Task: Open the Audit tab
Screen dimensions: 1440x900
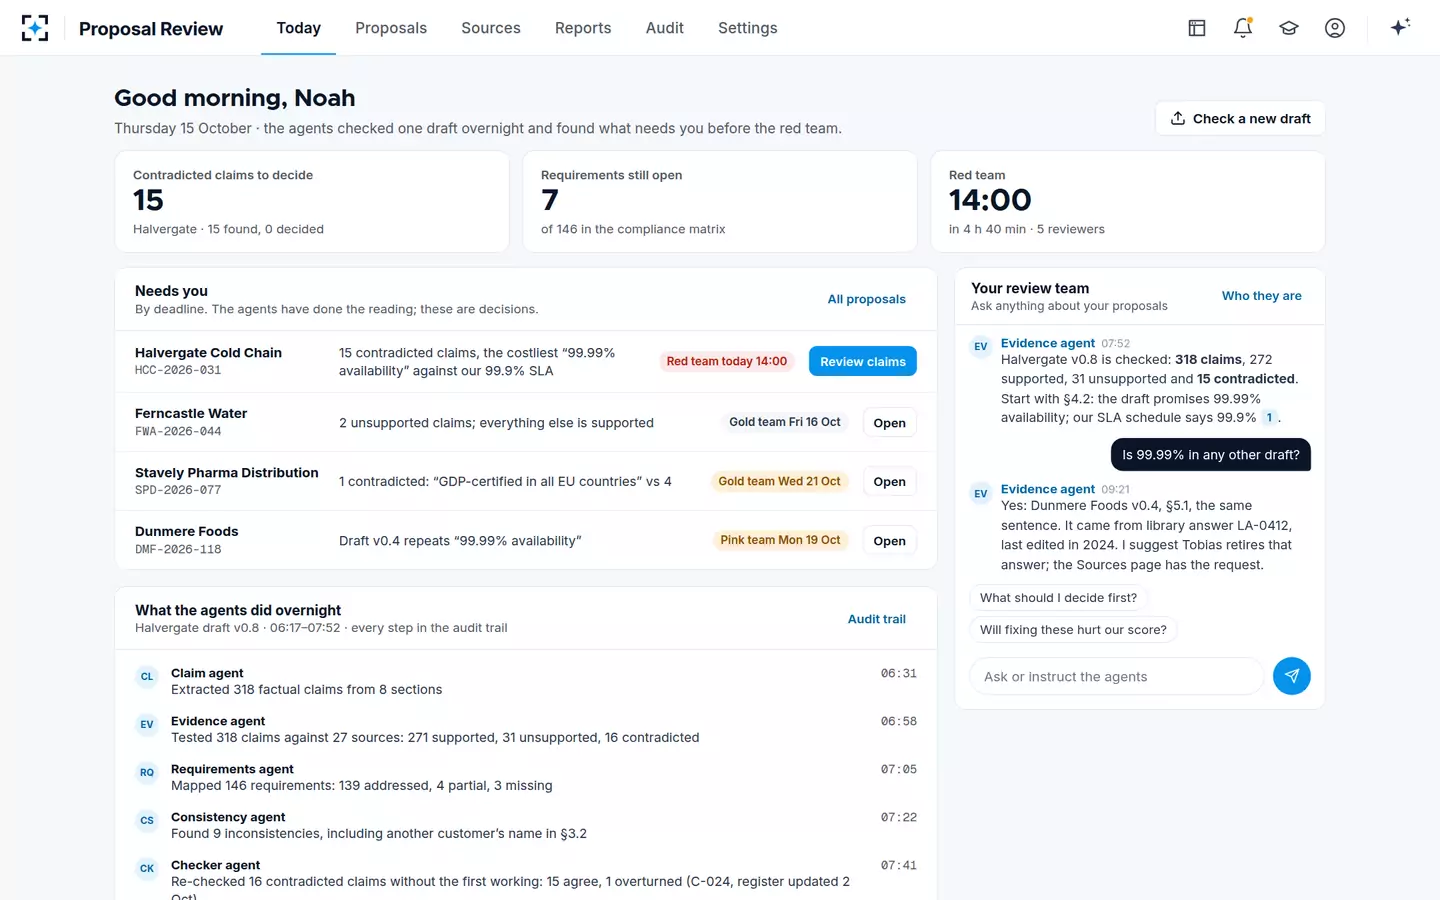Action: click(x=665, y=28)
